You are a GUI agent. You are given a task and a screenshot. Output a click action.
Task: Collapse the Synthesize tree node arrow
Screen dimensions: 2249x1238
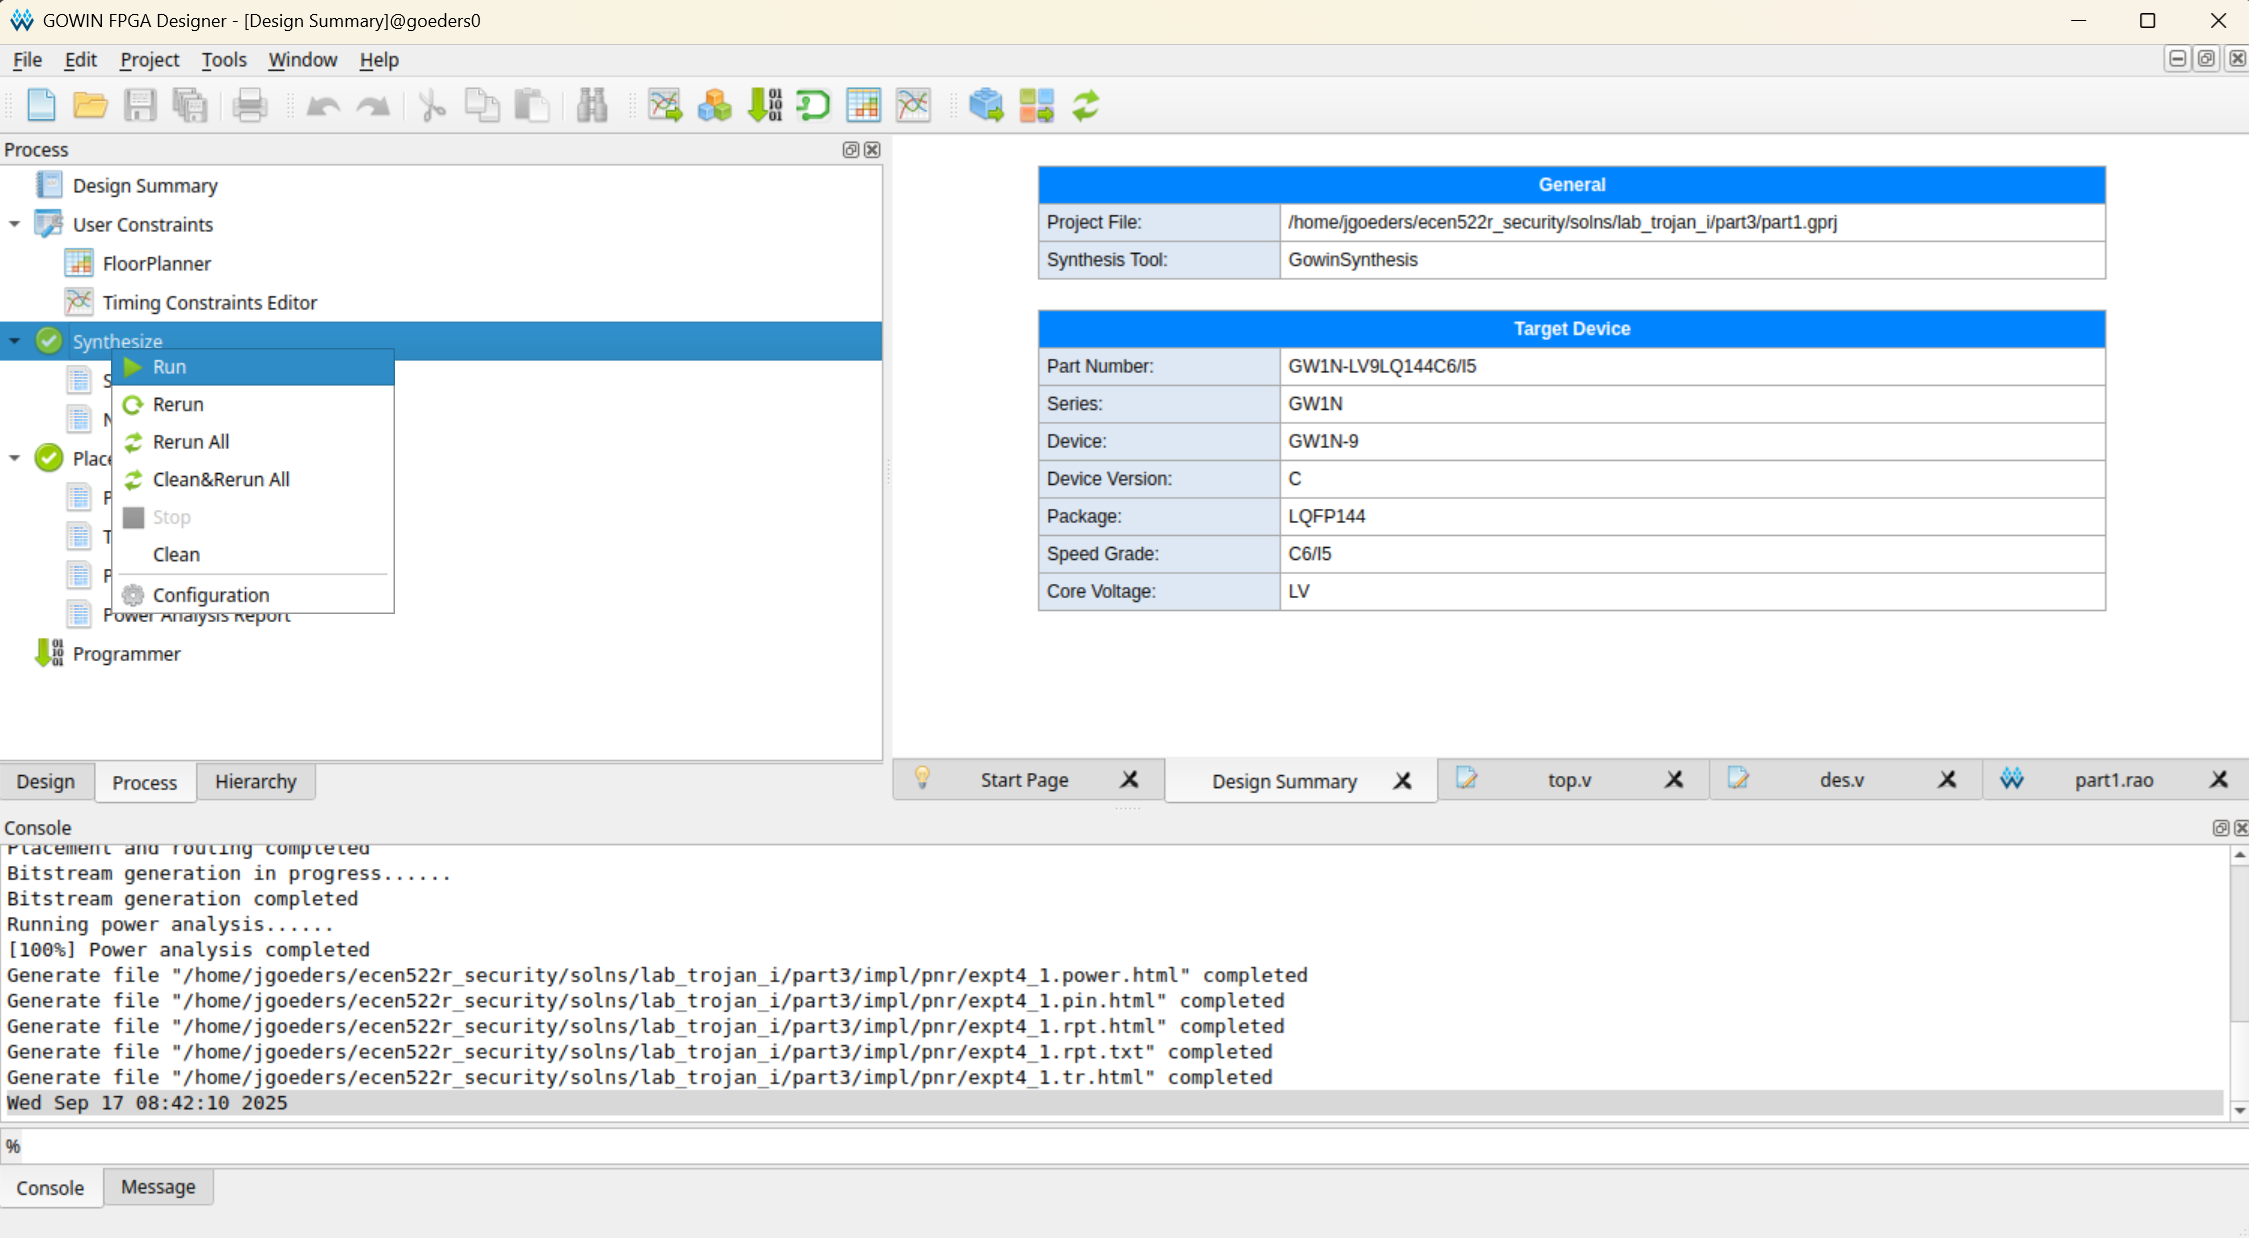pyautogui.click(x=14, y=341)
